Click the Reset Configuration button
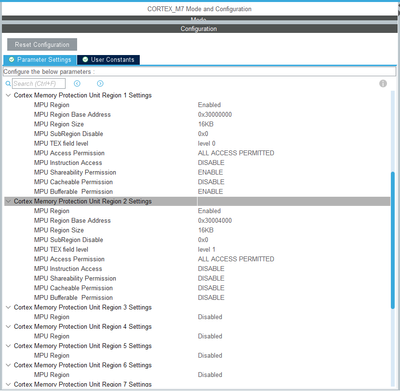Image resolution: width=400 pixels, height=392 pixels. click(42, 45)
